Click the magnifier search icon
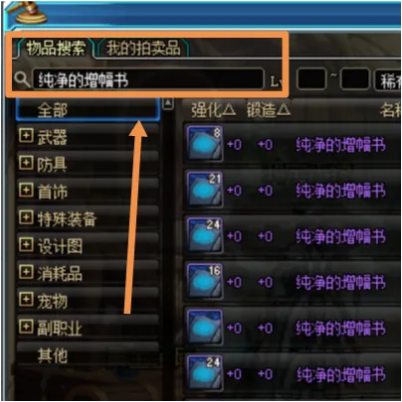The width and height of the screenshot is (402, 402). [22, 79]
